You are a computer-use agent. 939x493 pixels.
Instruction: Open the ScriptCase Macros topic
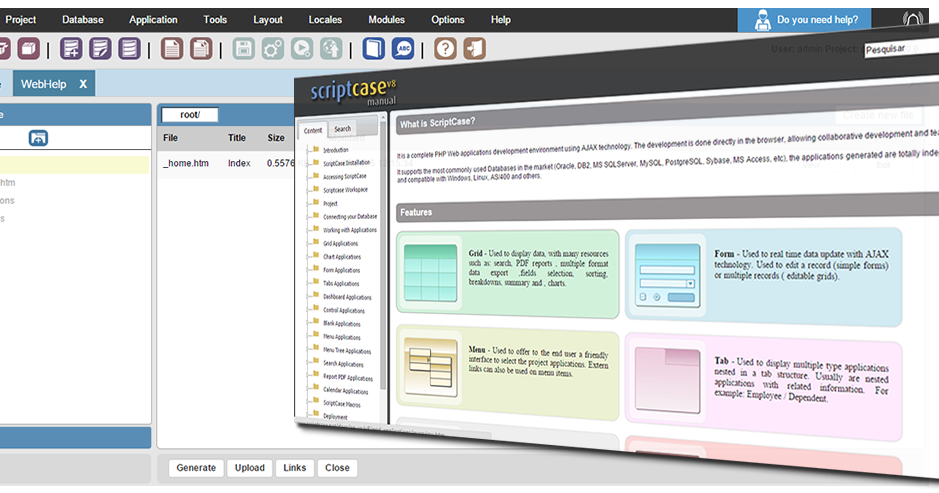coord(342,404)
